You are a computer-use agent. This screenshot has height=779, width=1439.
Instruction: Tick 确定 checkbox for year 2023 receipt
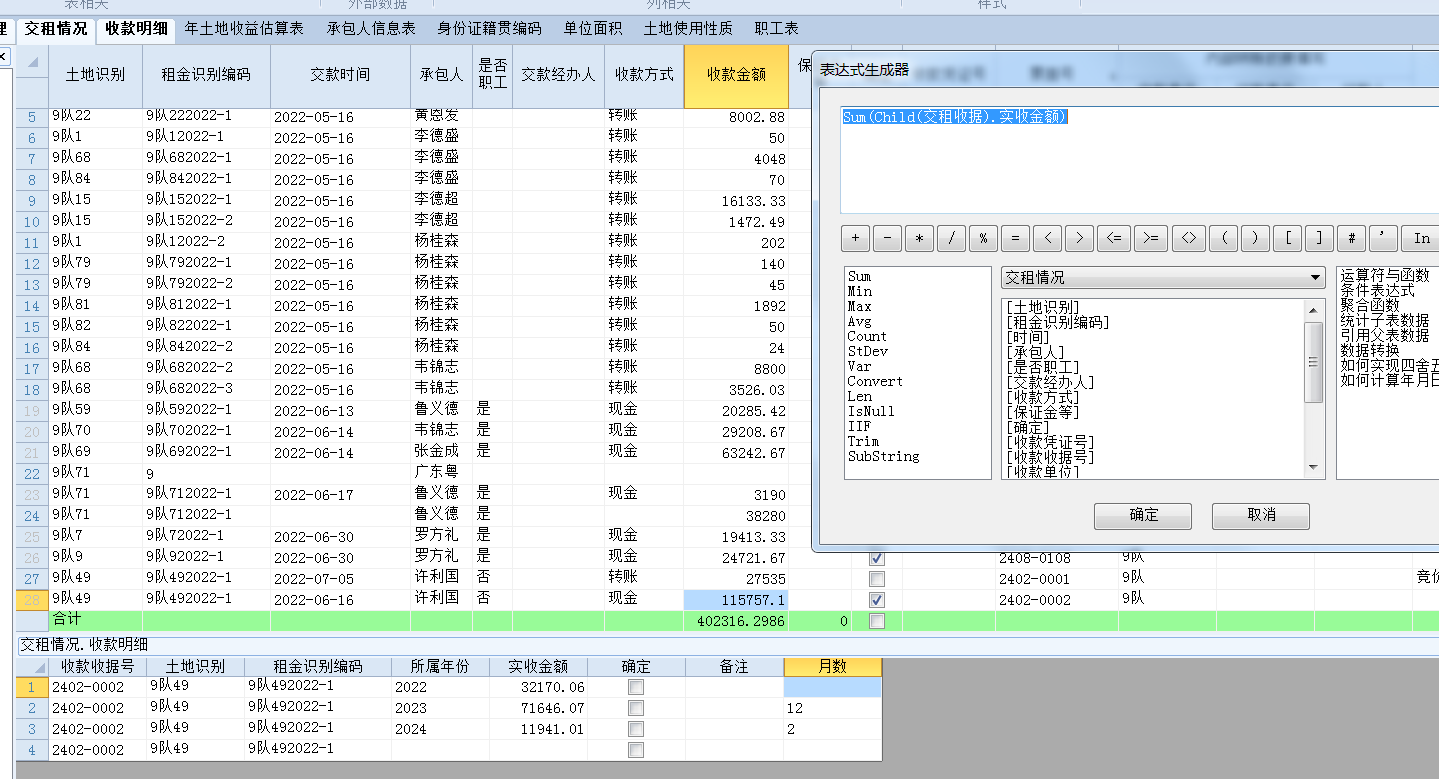pos(636,708)
